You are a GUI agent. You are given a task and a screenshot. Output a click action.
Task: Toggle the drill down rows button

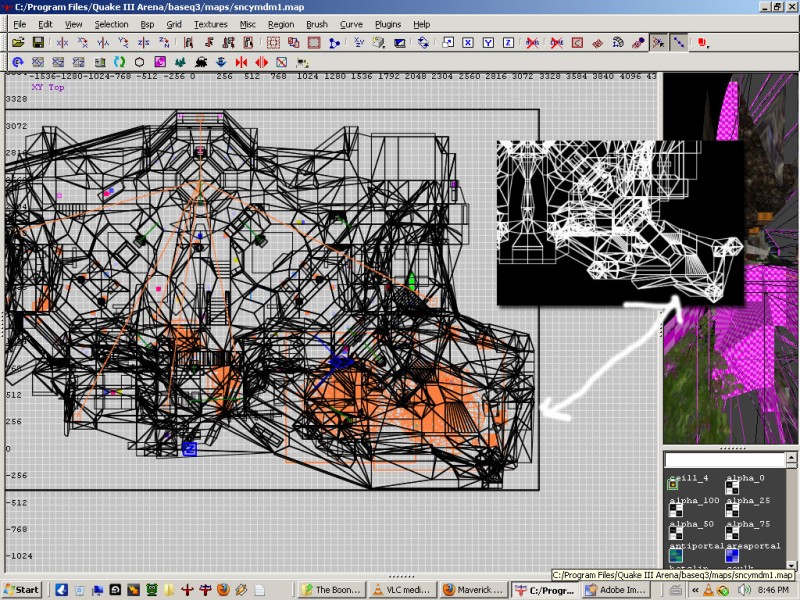(x=679, y=43)
